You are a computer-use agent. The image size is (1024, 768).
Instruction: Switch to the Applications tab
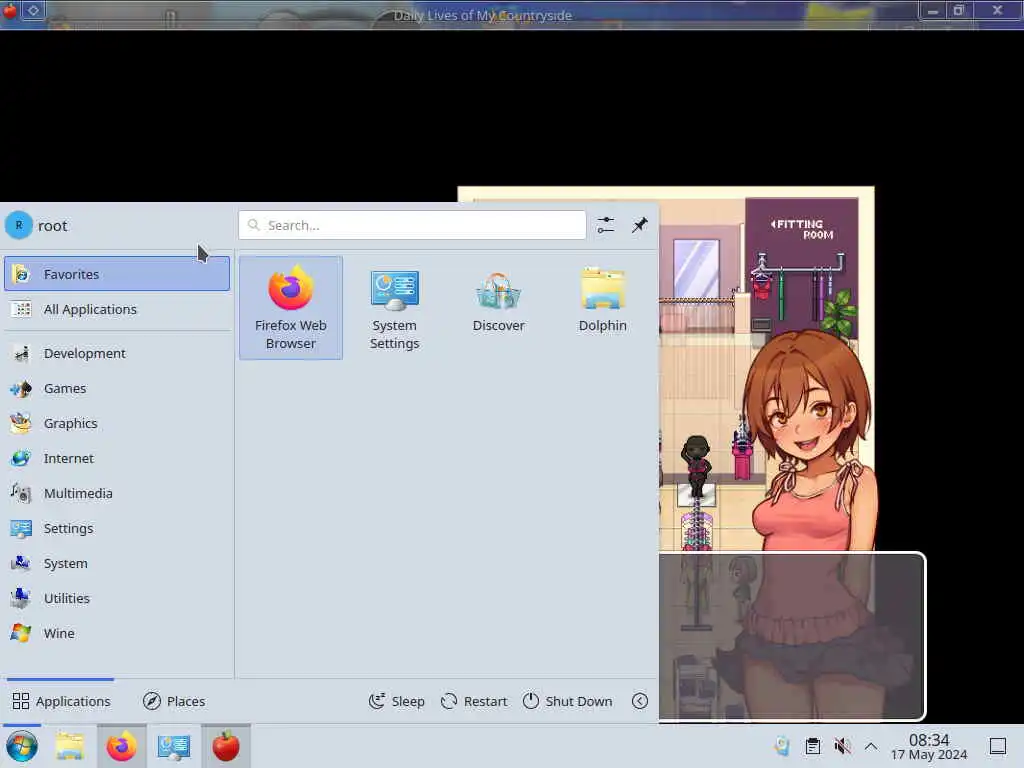click(x=61, y=701)
